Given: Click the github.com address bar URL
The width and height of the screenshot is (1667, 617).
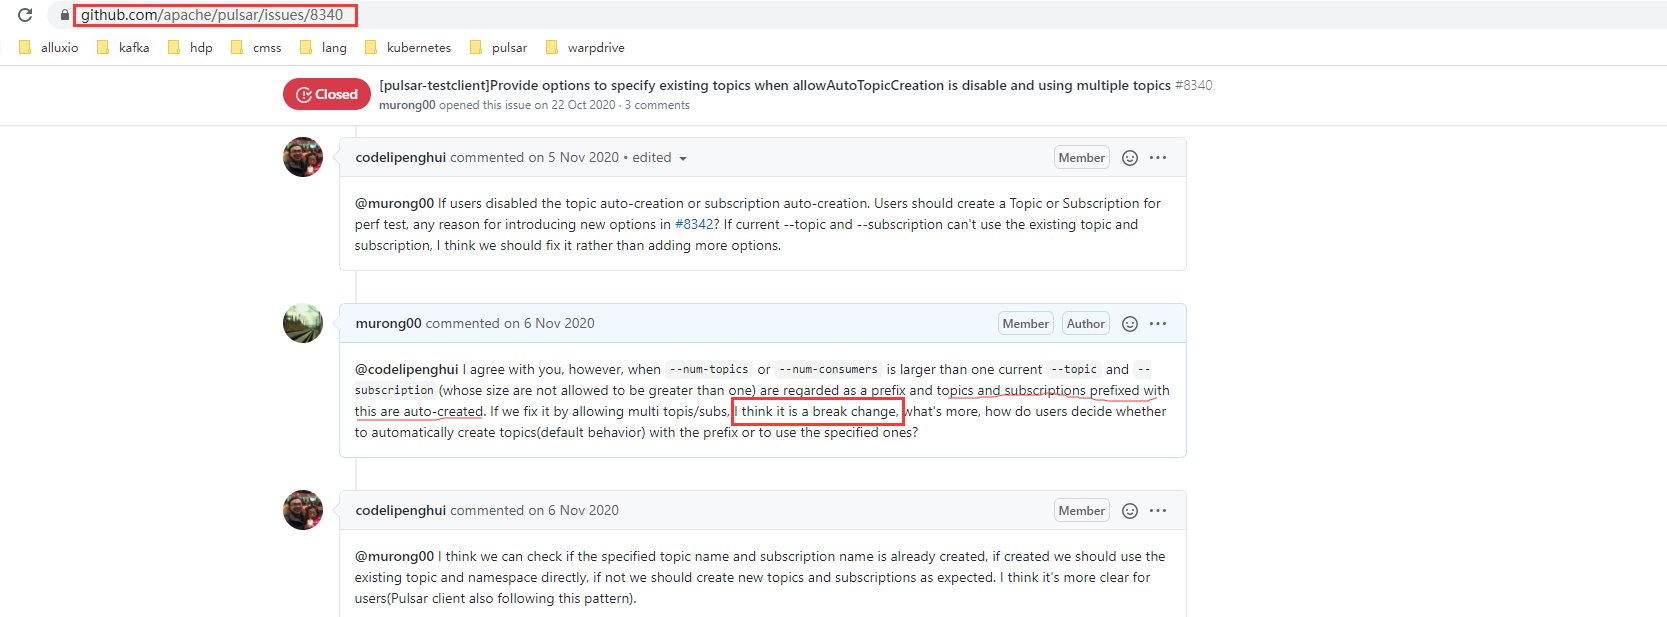Looking at the screenshot, I should 212,15.
